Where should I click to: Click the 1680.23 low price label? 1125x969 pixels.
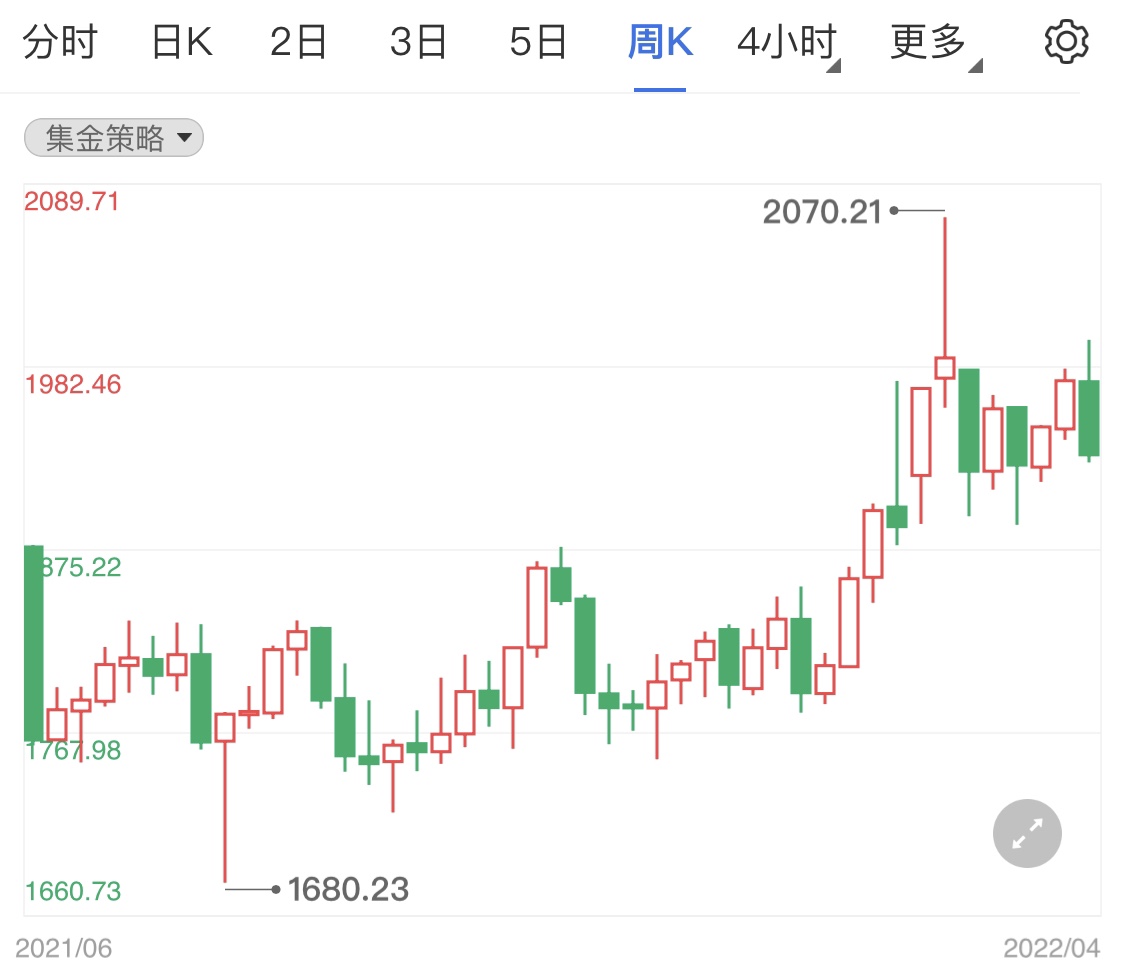348,888
